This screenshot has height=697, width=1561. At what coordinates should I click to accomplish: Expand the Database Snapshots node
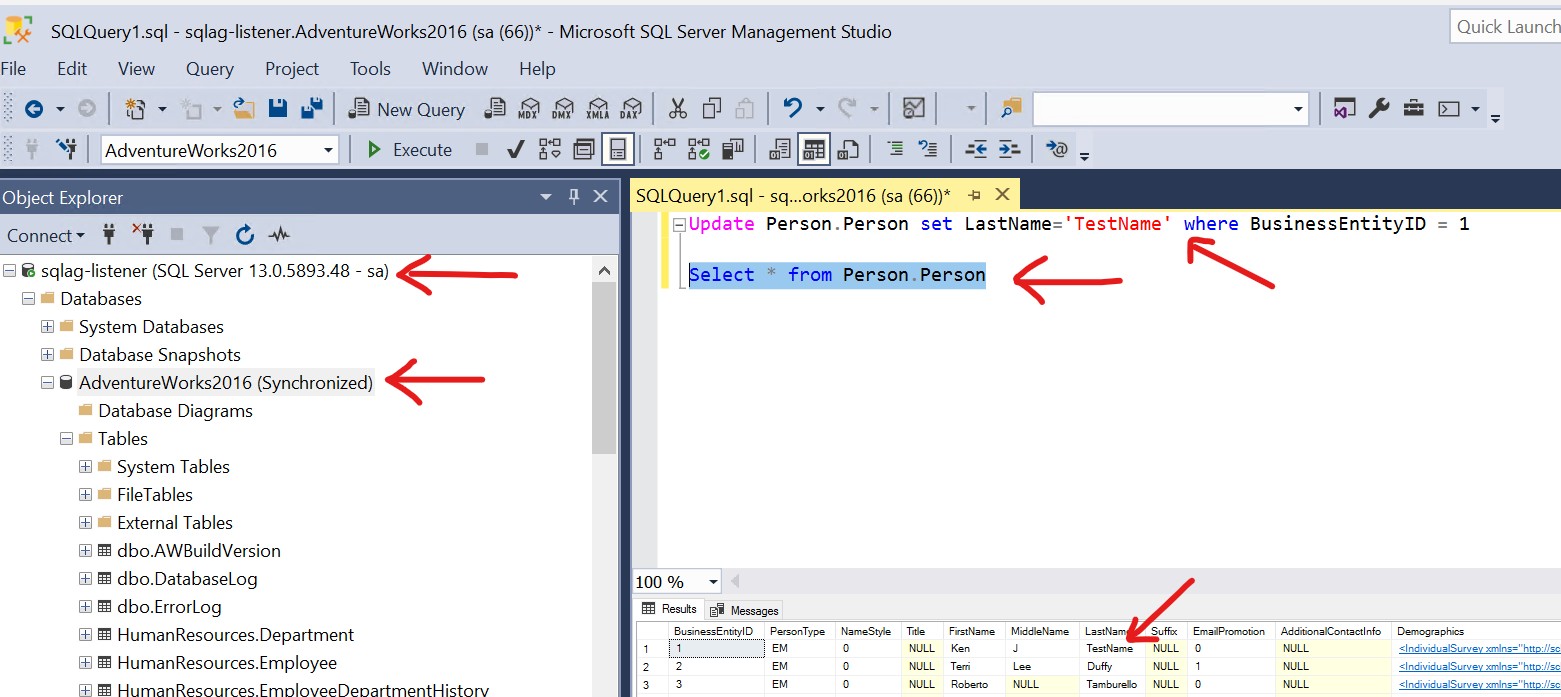coord(47,355)
